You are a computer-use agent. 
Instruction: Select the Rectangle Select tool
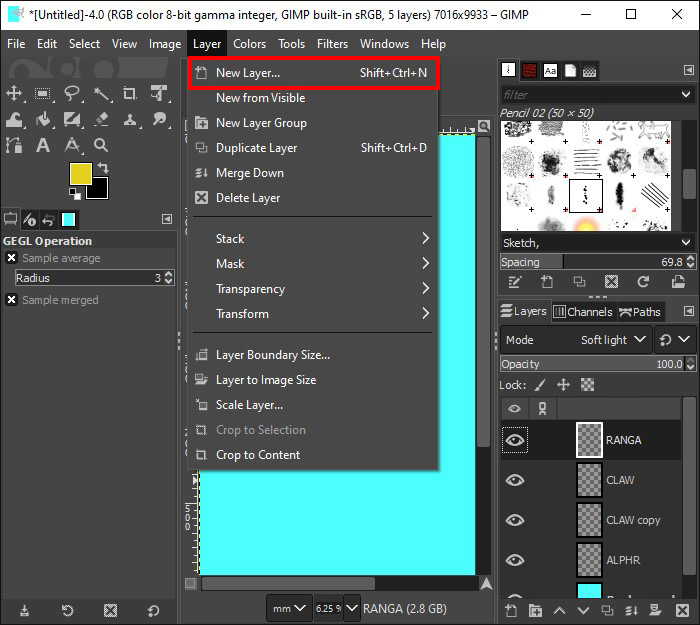42,93
